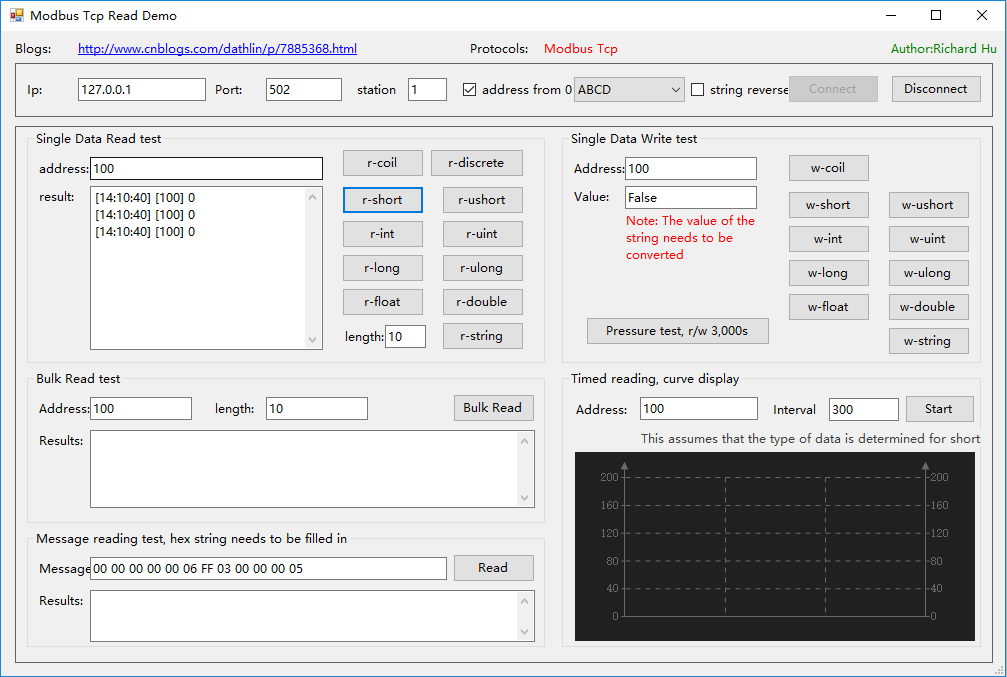Click the red 'Modbus Tcp' protocol label
This screenshot has height=677, width=1007.
pyautogui.click(x=581, y=49)
